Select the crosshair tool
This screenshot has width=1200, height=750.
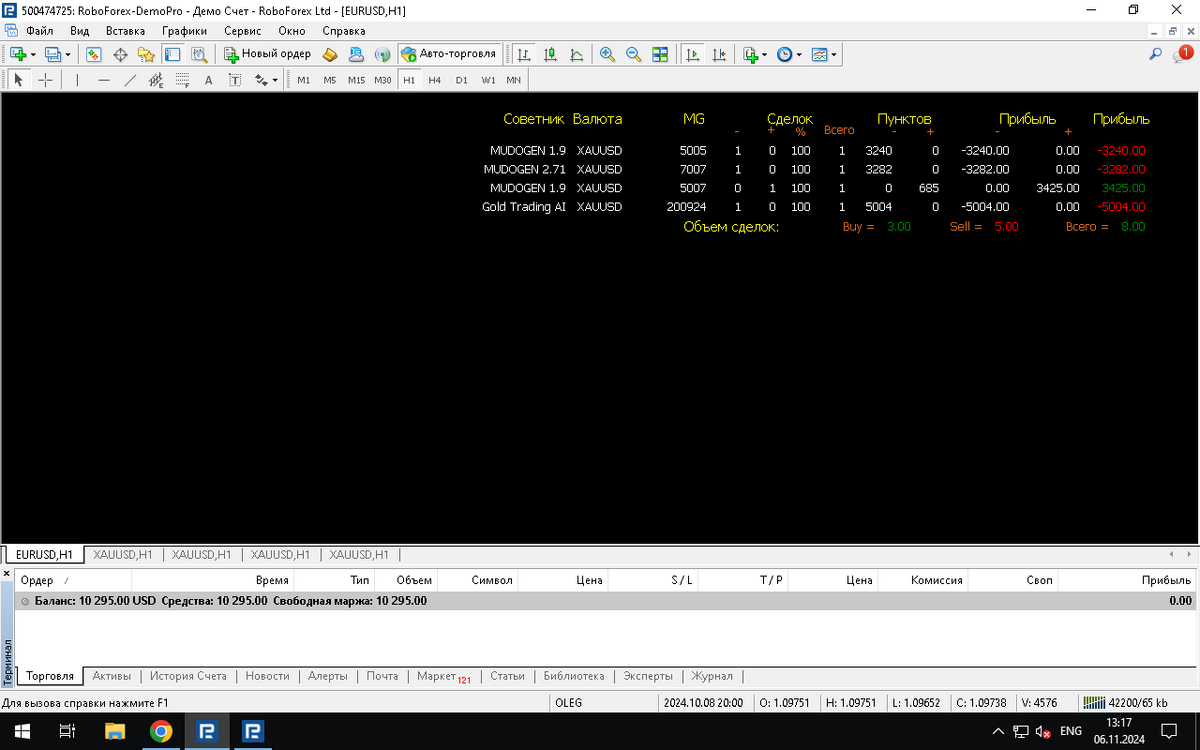pos(45,80)
